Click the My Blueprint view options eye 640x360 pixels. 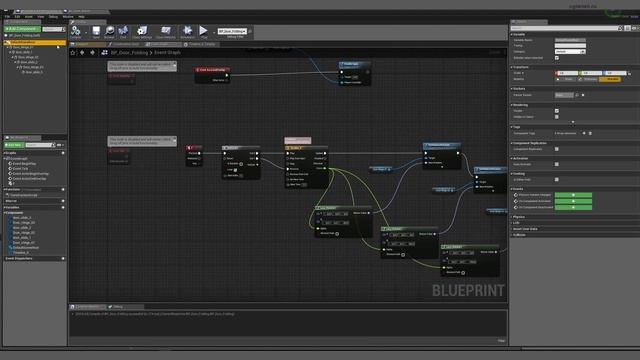[60, 145]
